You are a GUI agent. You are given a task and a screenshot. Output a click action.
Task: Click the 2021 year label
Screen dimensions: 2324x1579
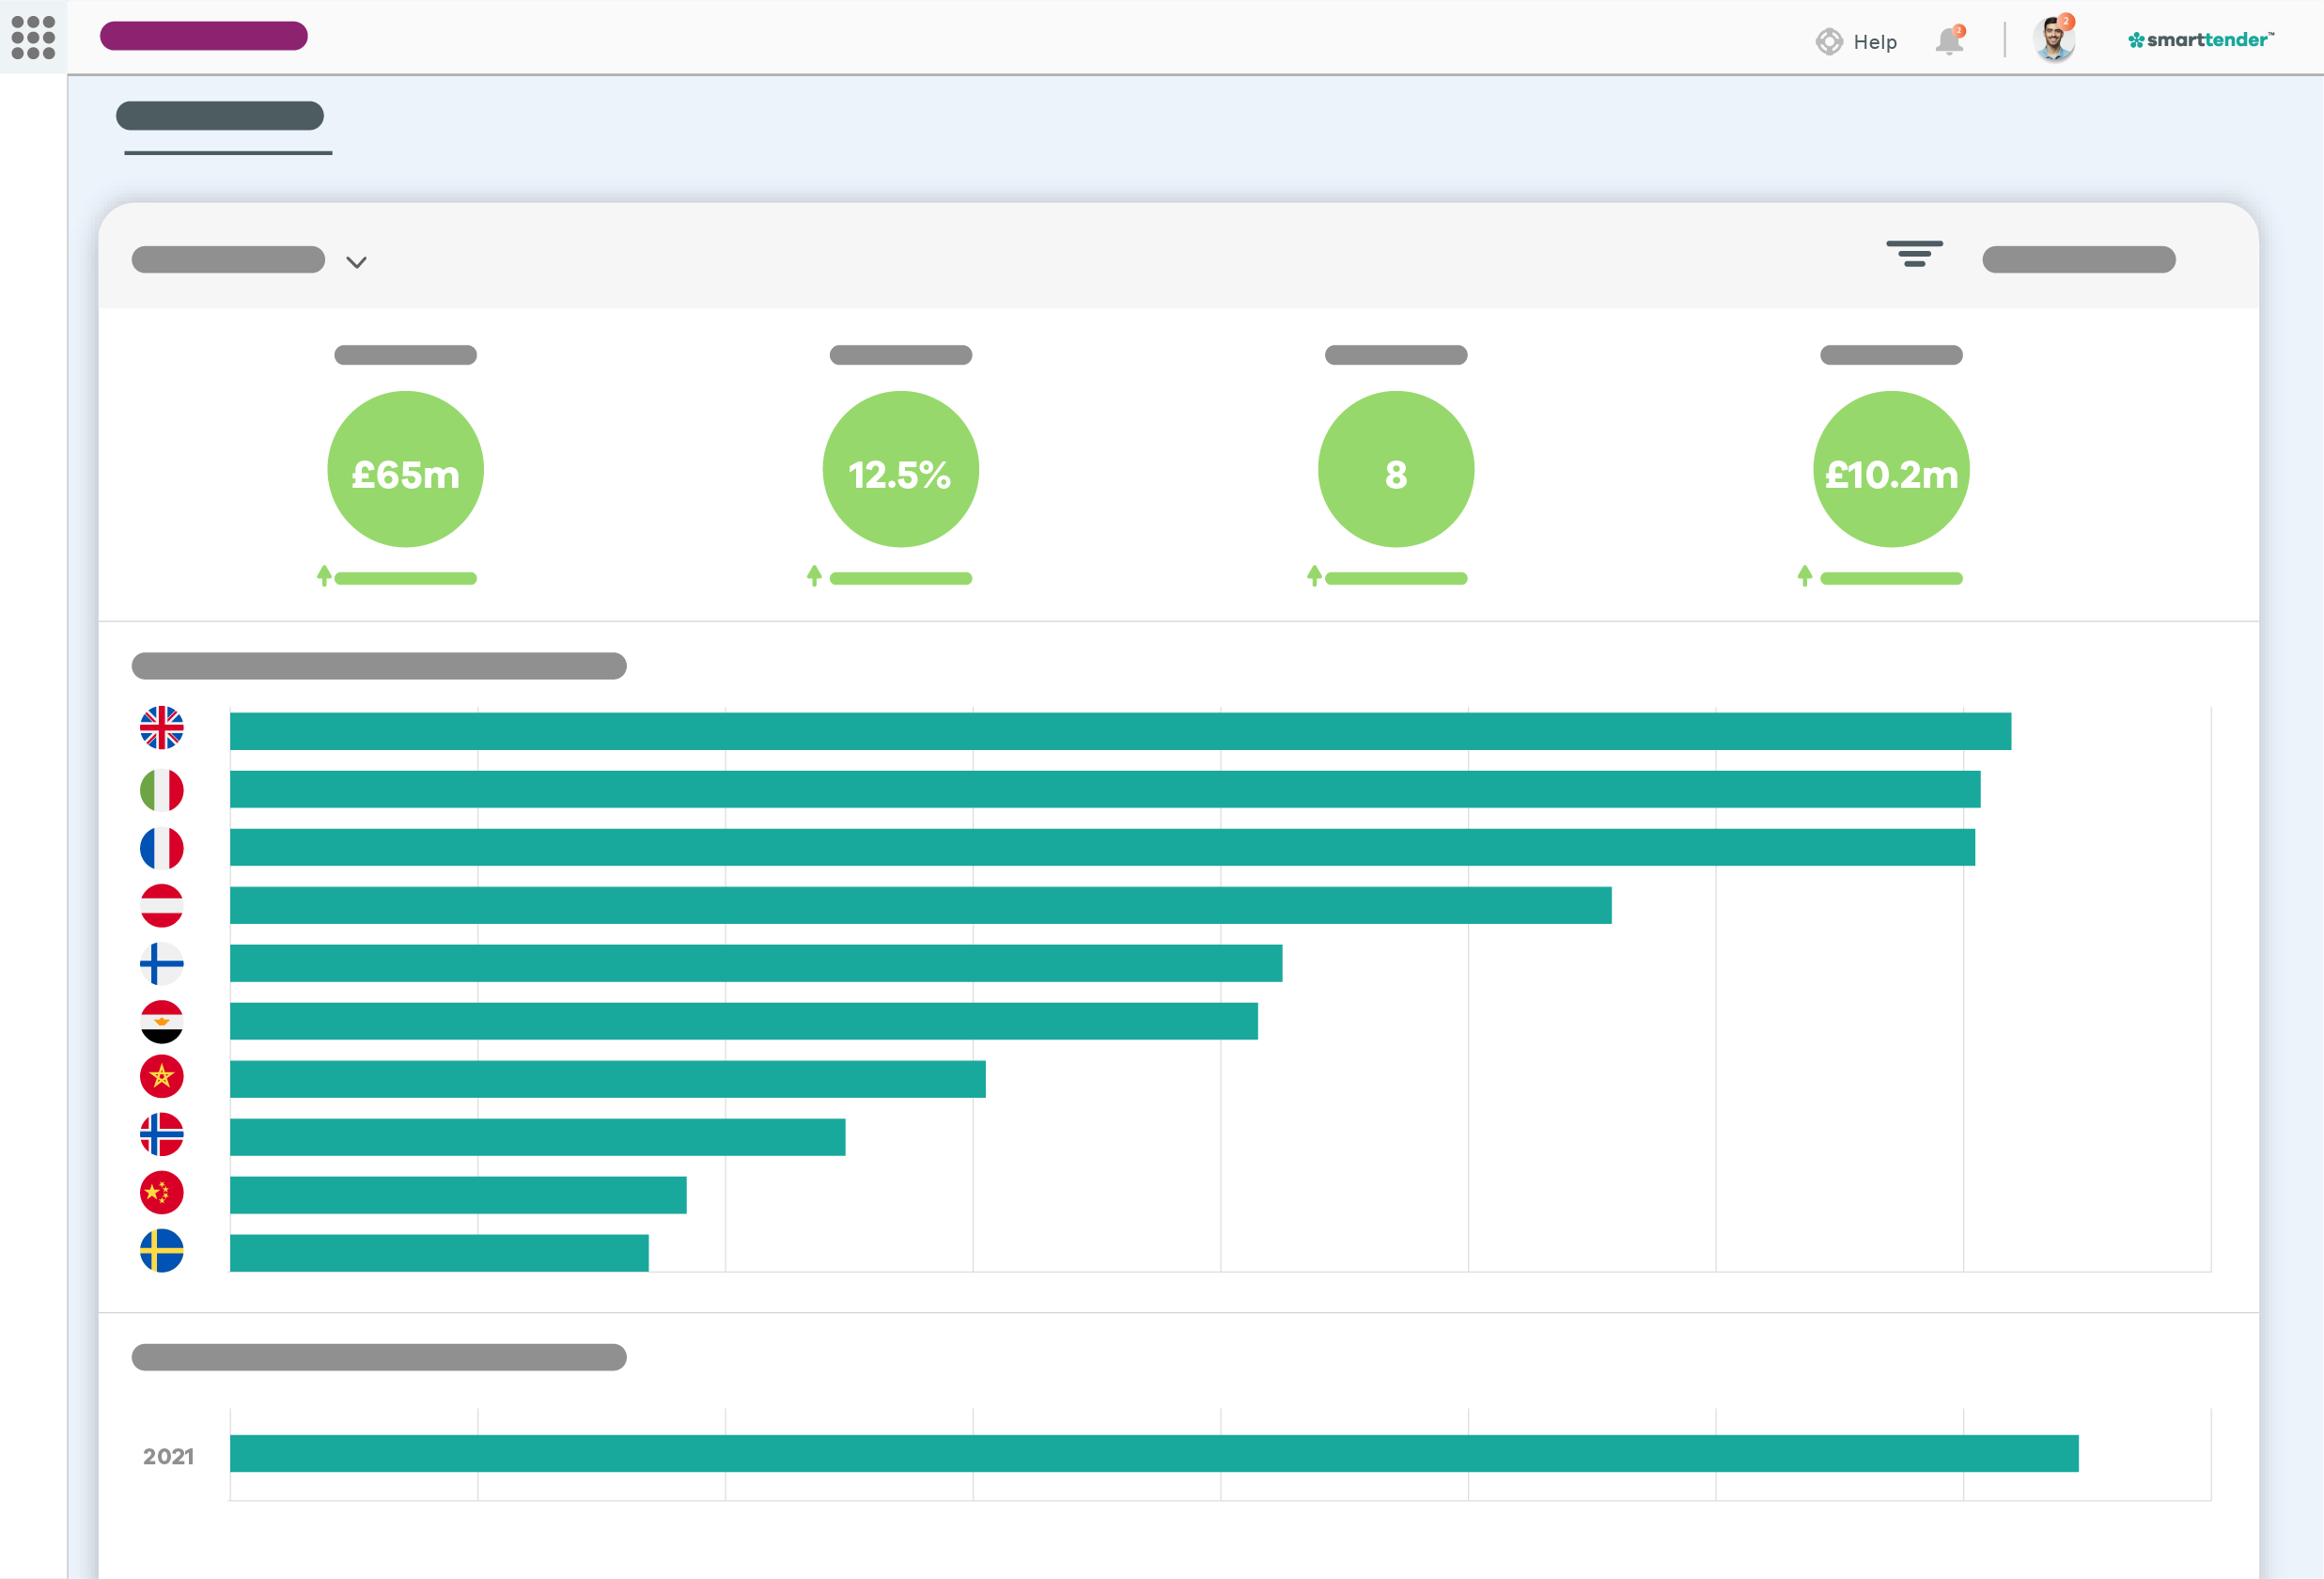[x=168, y=1456]
